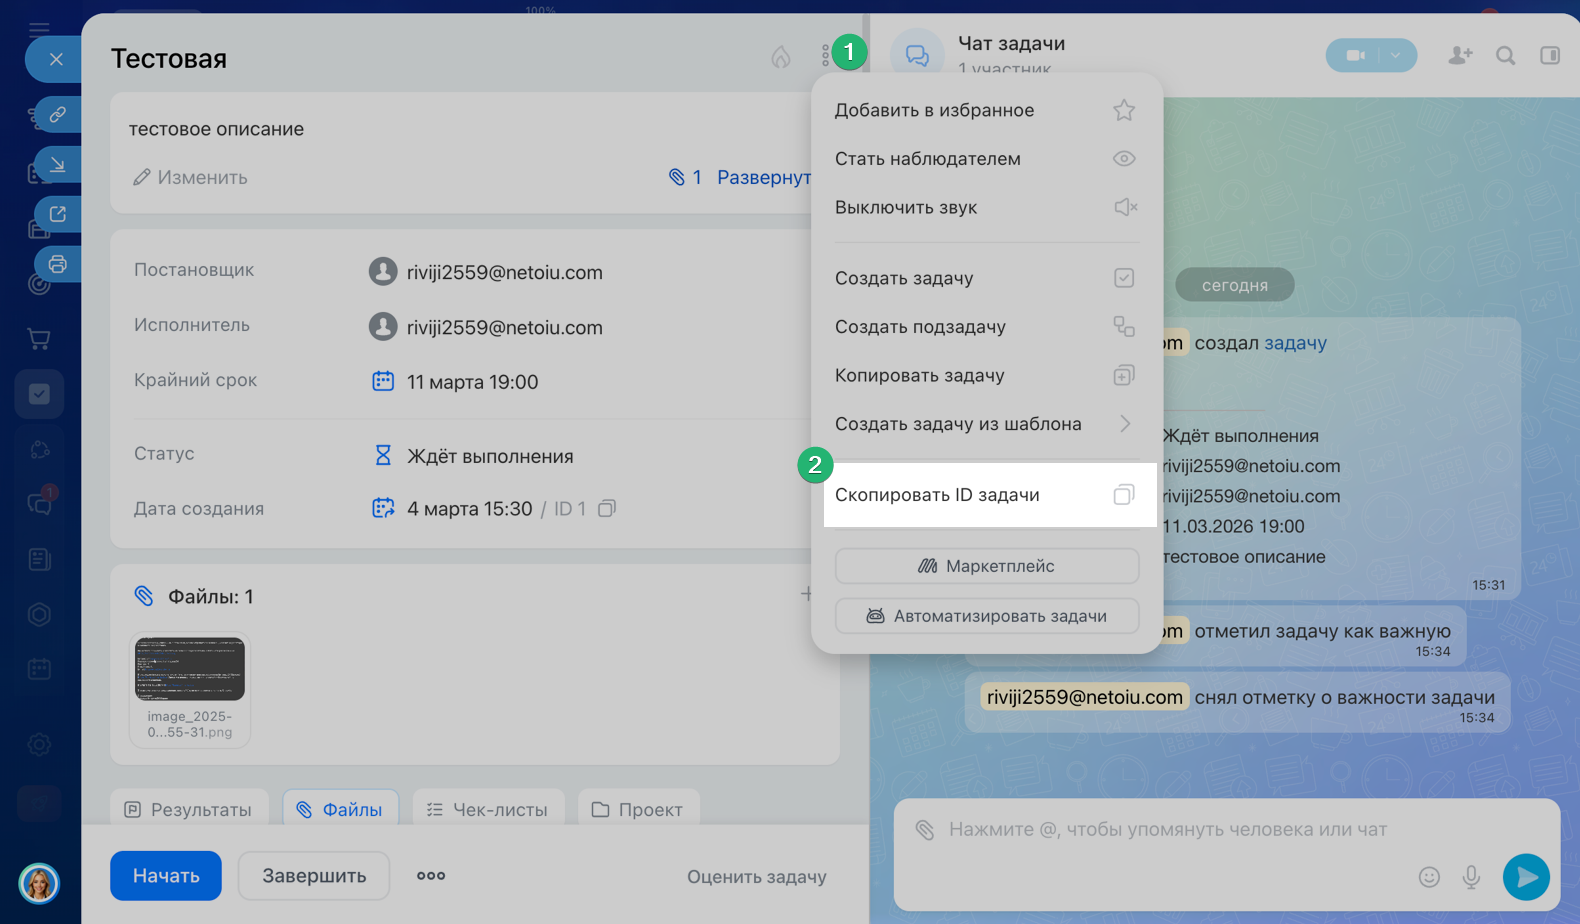The height and width of the screenshot is (924, 1580).
Task: Open the emoji picker in chat
Action: tap(1429, 877)
